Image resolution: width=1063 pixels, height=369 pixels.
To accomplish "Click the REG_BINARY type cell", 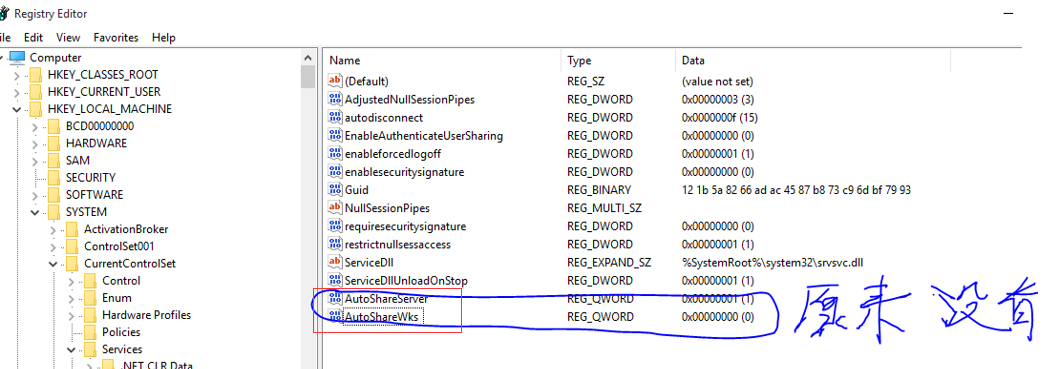I will coord(599,190).
